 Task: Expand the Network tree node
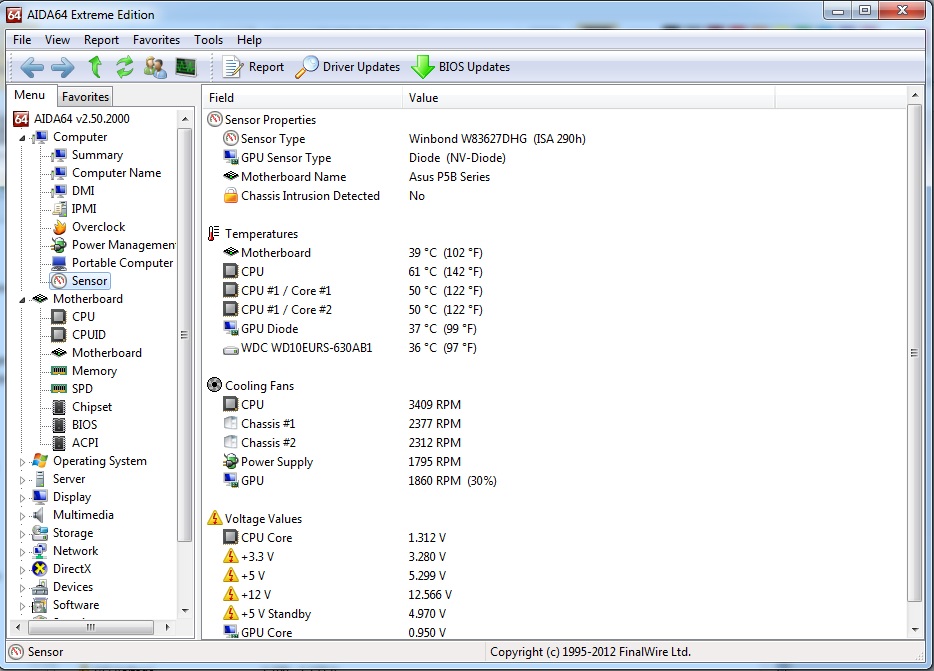point(22,552)
